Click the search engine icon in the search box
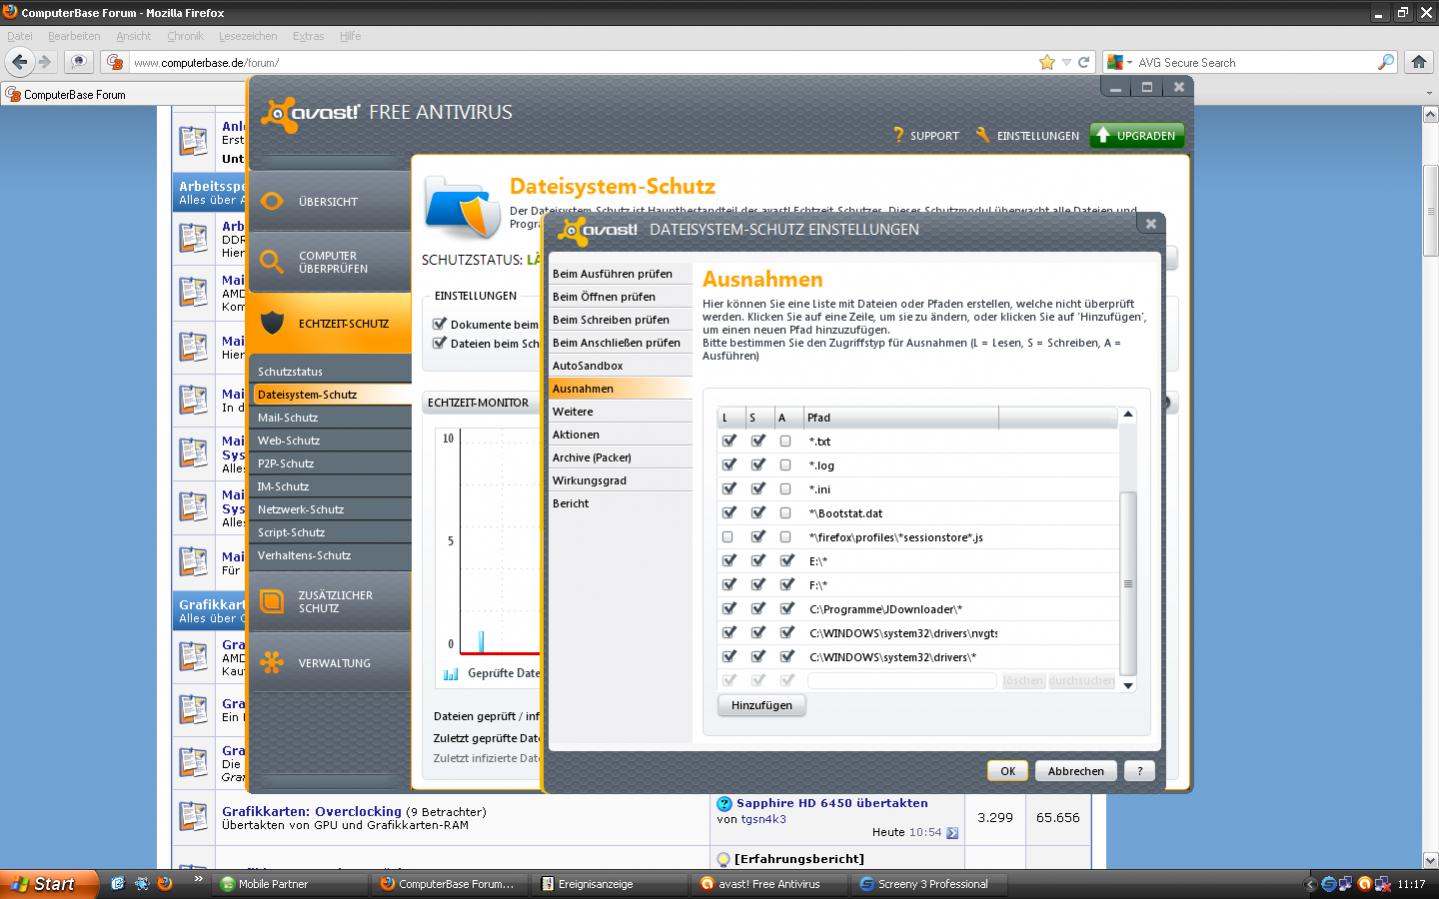1439x899 pixels. [x=1114, y=62]
